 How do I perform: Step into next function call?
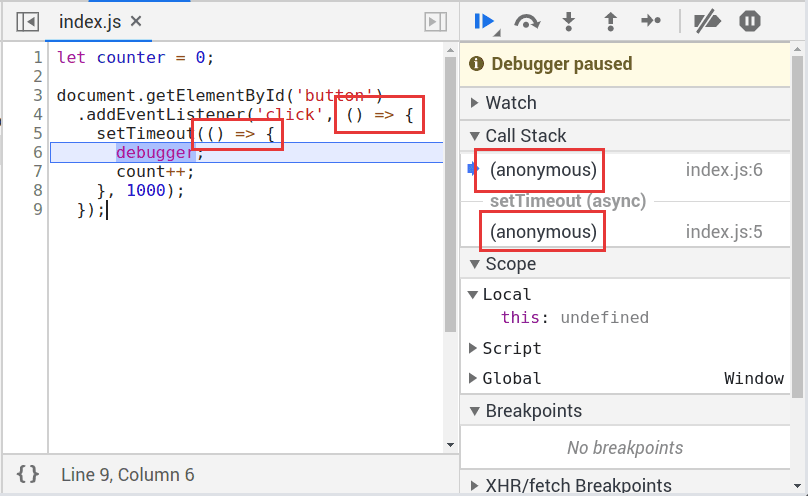(x=568, y=21)
